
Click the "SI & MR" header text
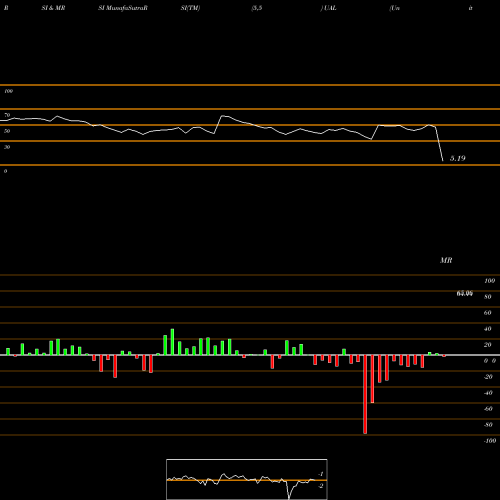[x=53, y=8]
